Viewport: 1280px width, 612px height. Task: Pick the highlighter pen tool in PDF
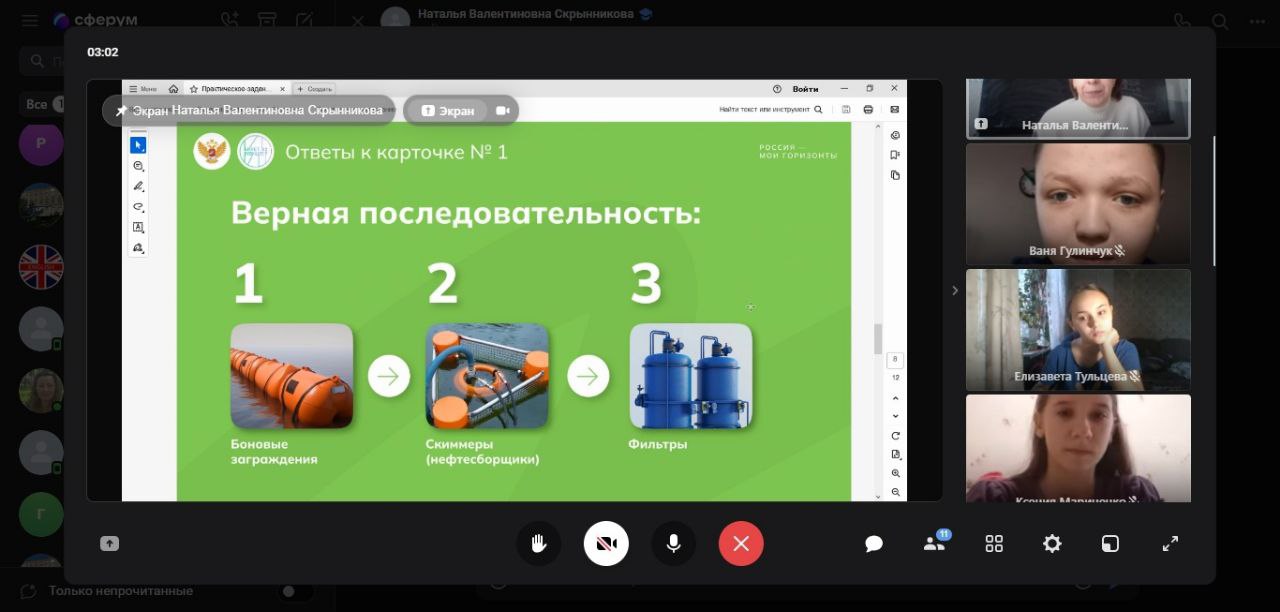pos(138,186)
